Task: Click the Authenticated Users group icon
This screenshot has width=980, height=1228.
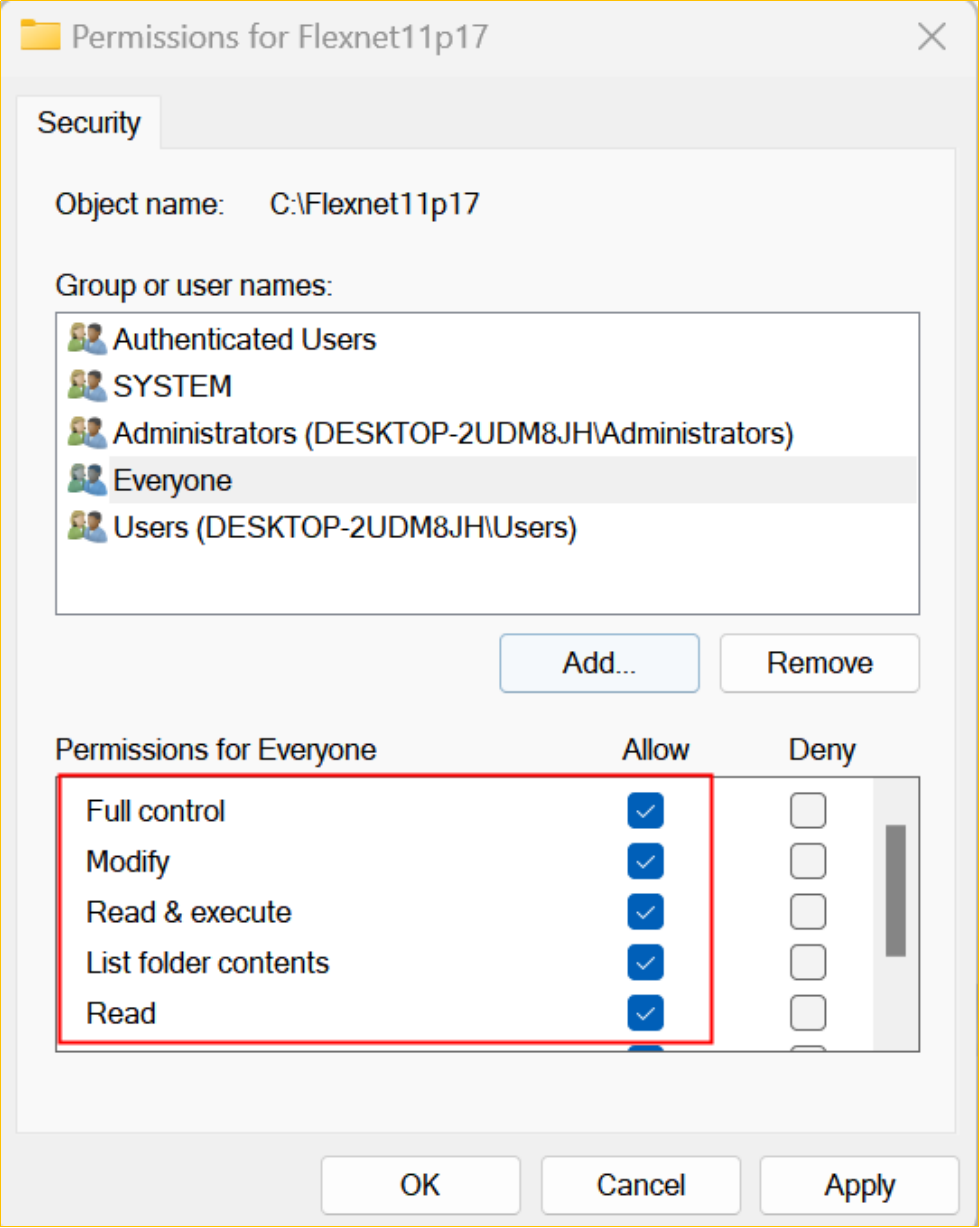Action: coord(87,339)
